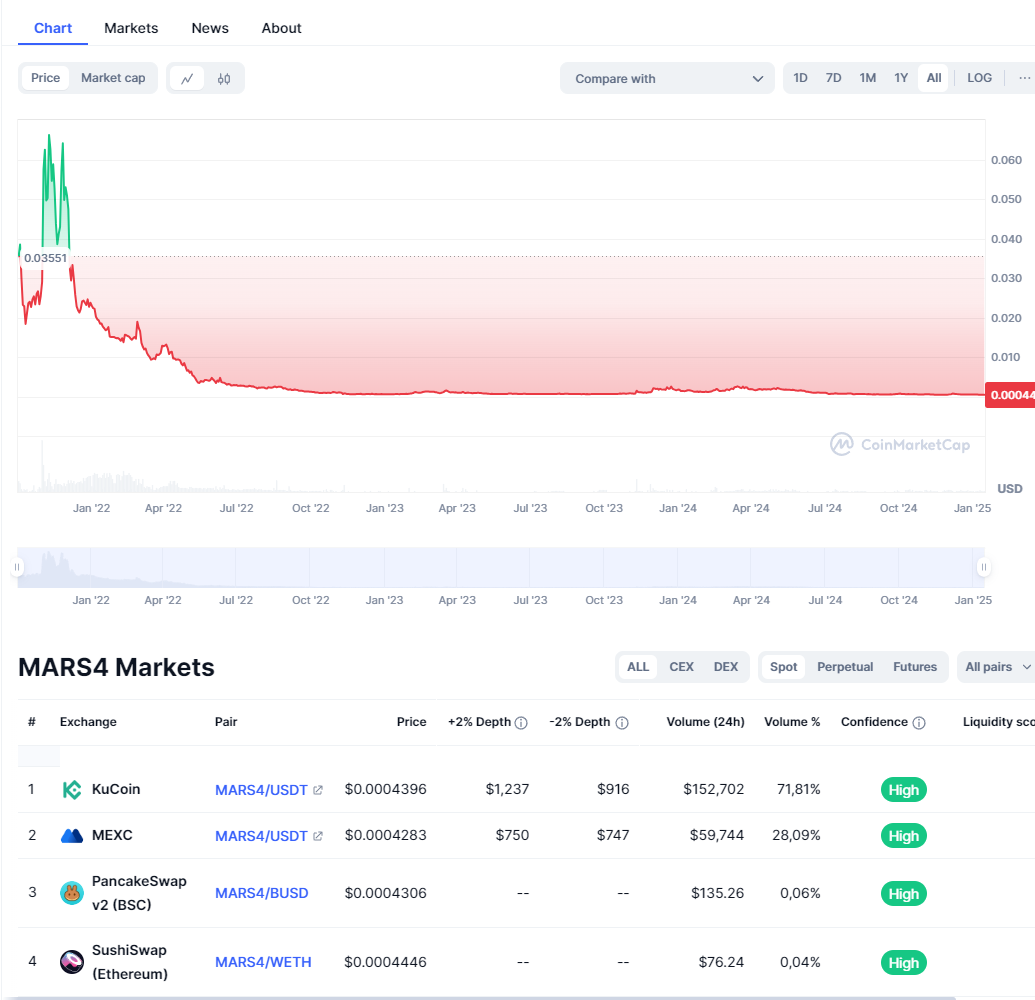Sort by the # rank column header
The width and height of the screenshot is (1035, 1000).
[x=32, y=722]
